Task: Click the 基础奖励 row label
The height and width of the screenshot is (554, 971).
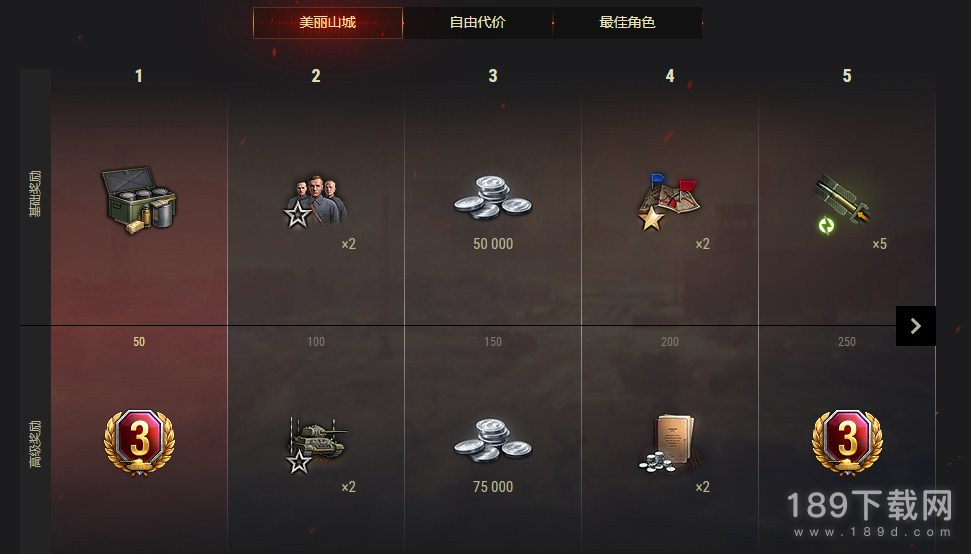Action: pos(35,194)
